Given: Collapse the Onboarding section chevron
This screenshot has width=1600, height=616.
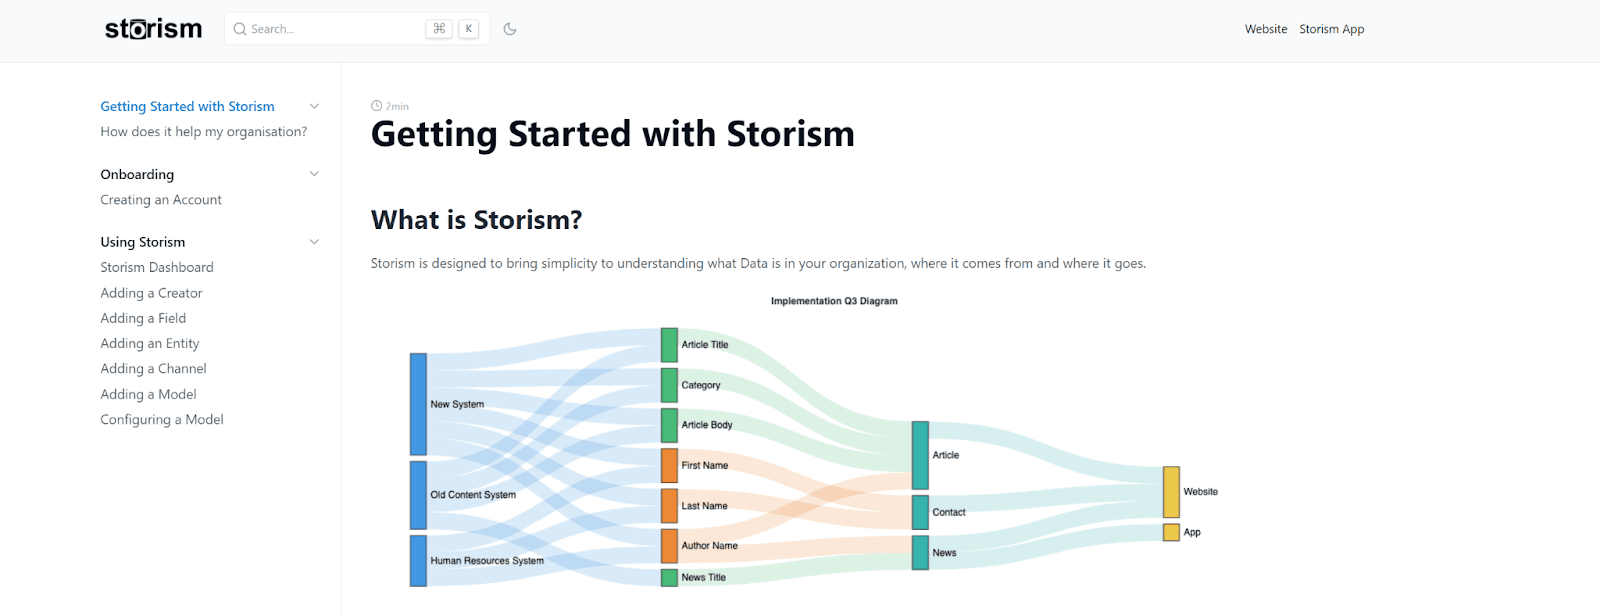Looking at the screenshot, I should point(314,174).
